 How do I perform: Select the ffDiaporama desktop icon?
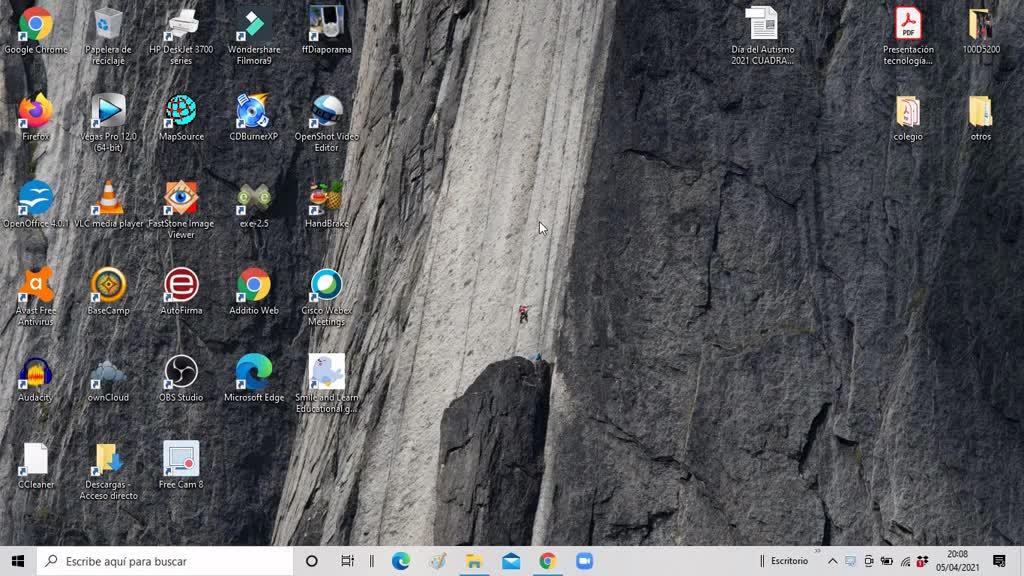(x=327, y=31)
